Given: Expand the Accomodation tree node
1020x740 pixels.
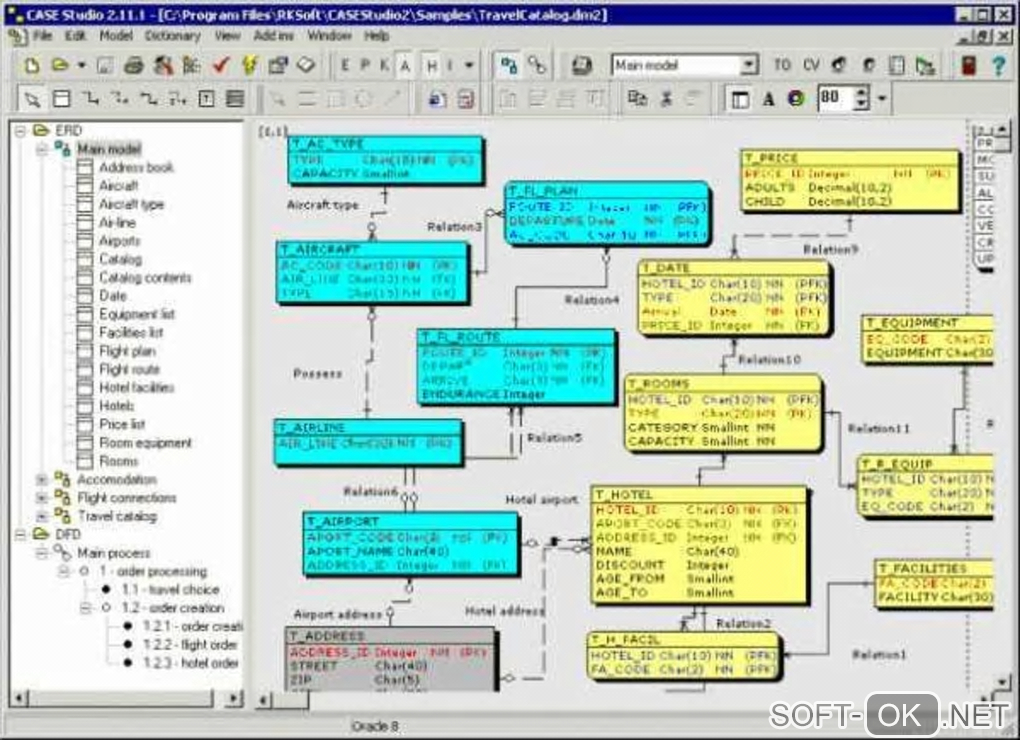Looking at the screenshot, I should [42, 480].
